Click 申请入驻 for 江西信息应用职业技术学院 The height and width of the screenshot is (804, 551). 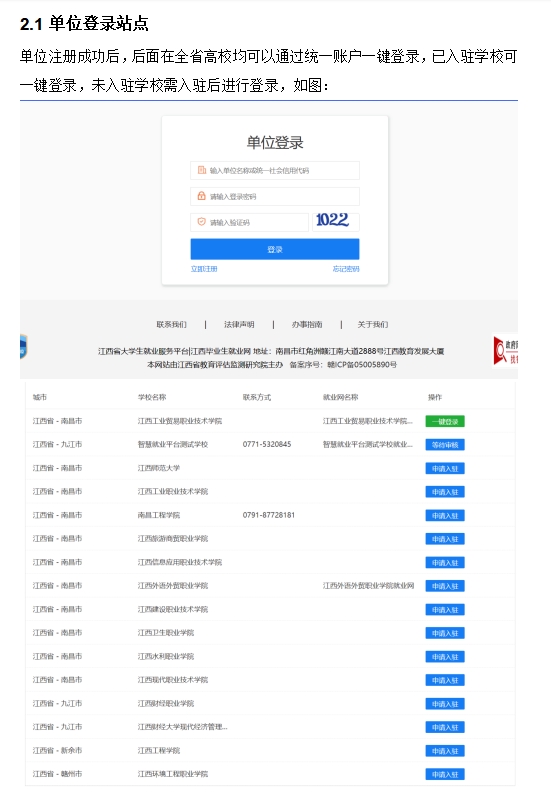coord(445,563)
